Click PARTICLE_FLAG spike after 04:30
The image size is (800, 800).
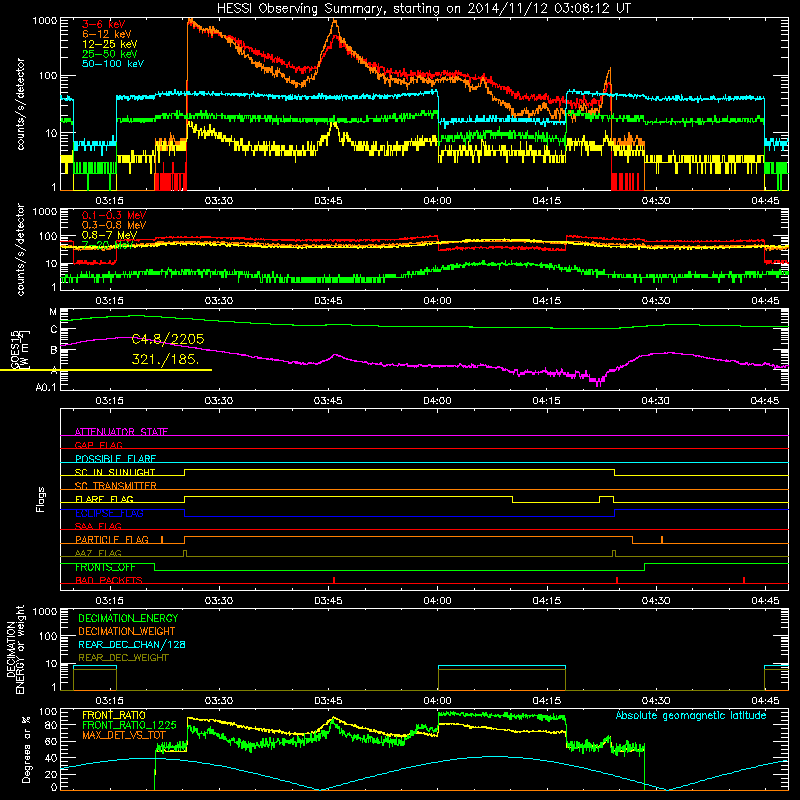[662, 540]
